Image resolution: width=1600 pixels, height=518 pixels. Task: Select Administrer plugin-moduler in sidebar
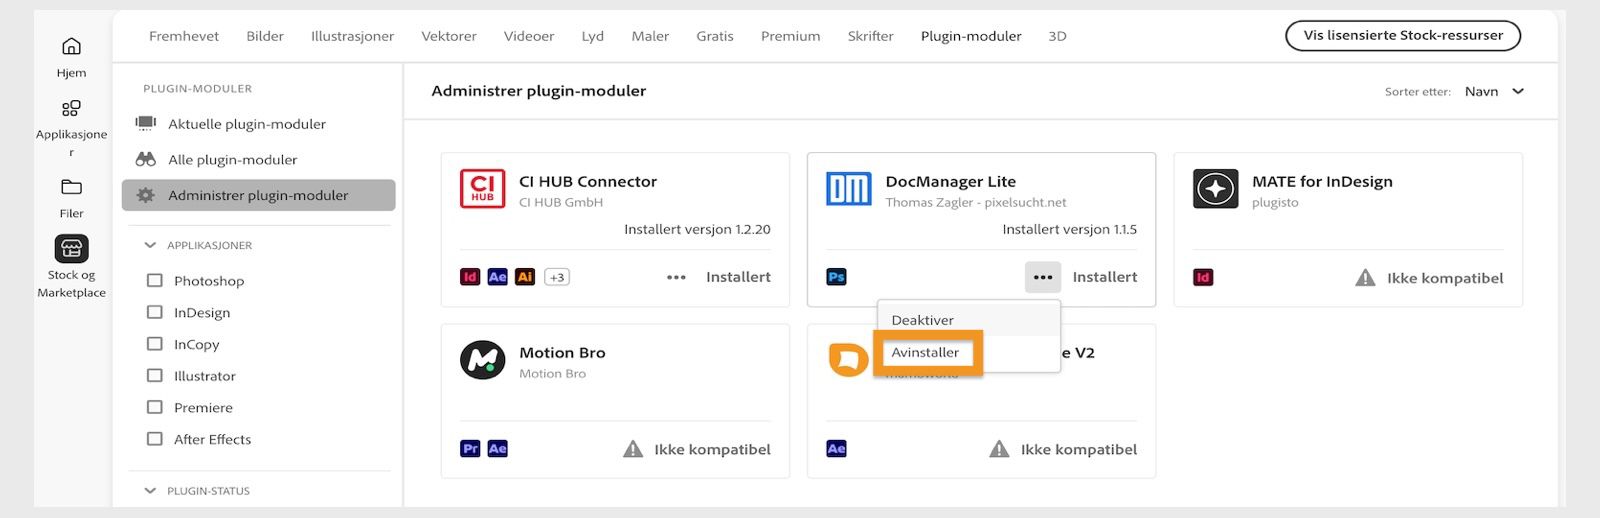coord(258,195)
